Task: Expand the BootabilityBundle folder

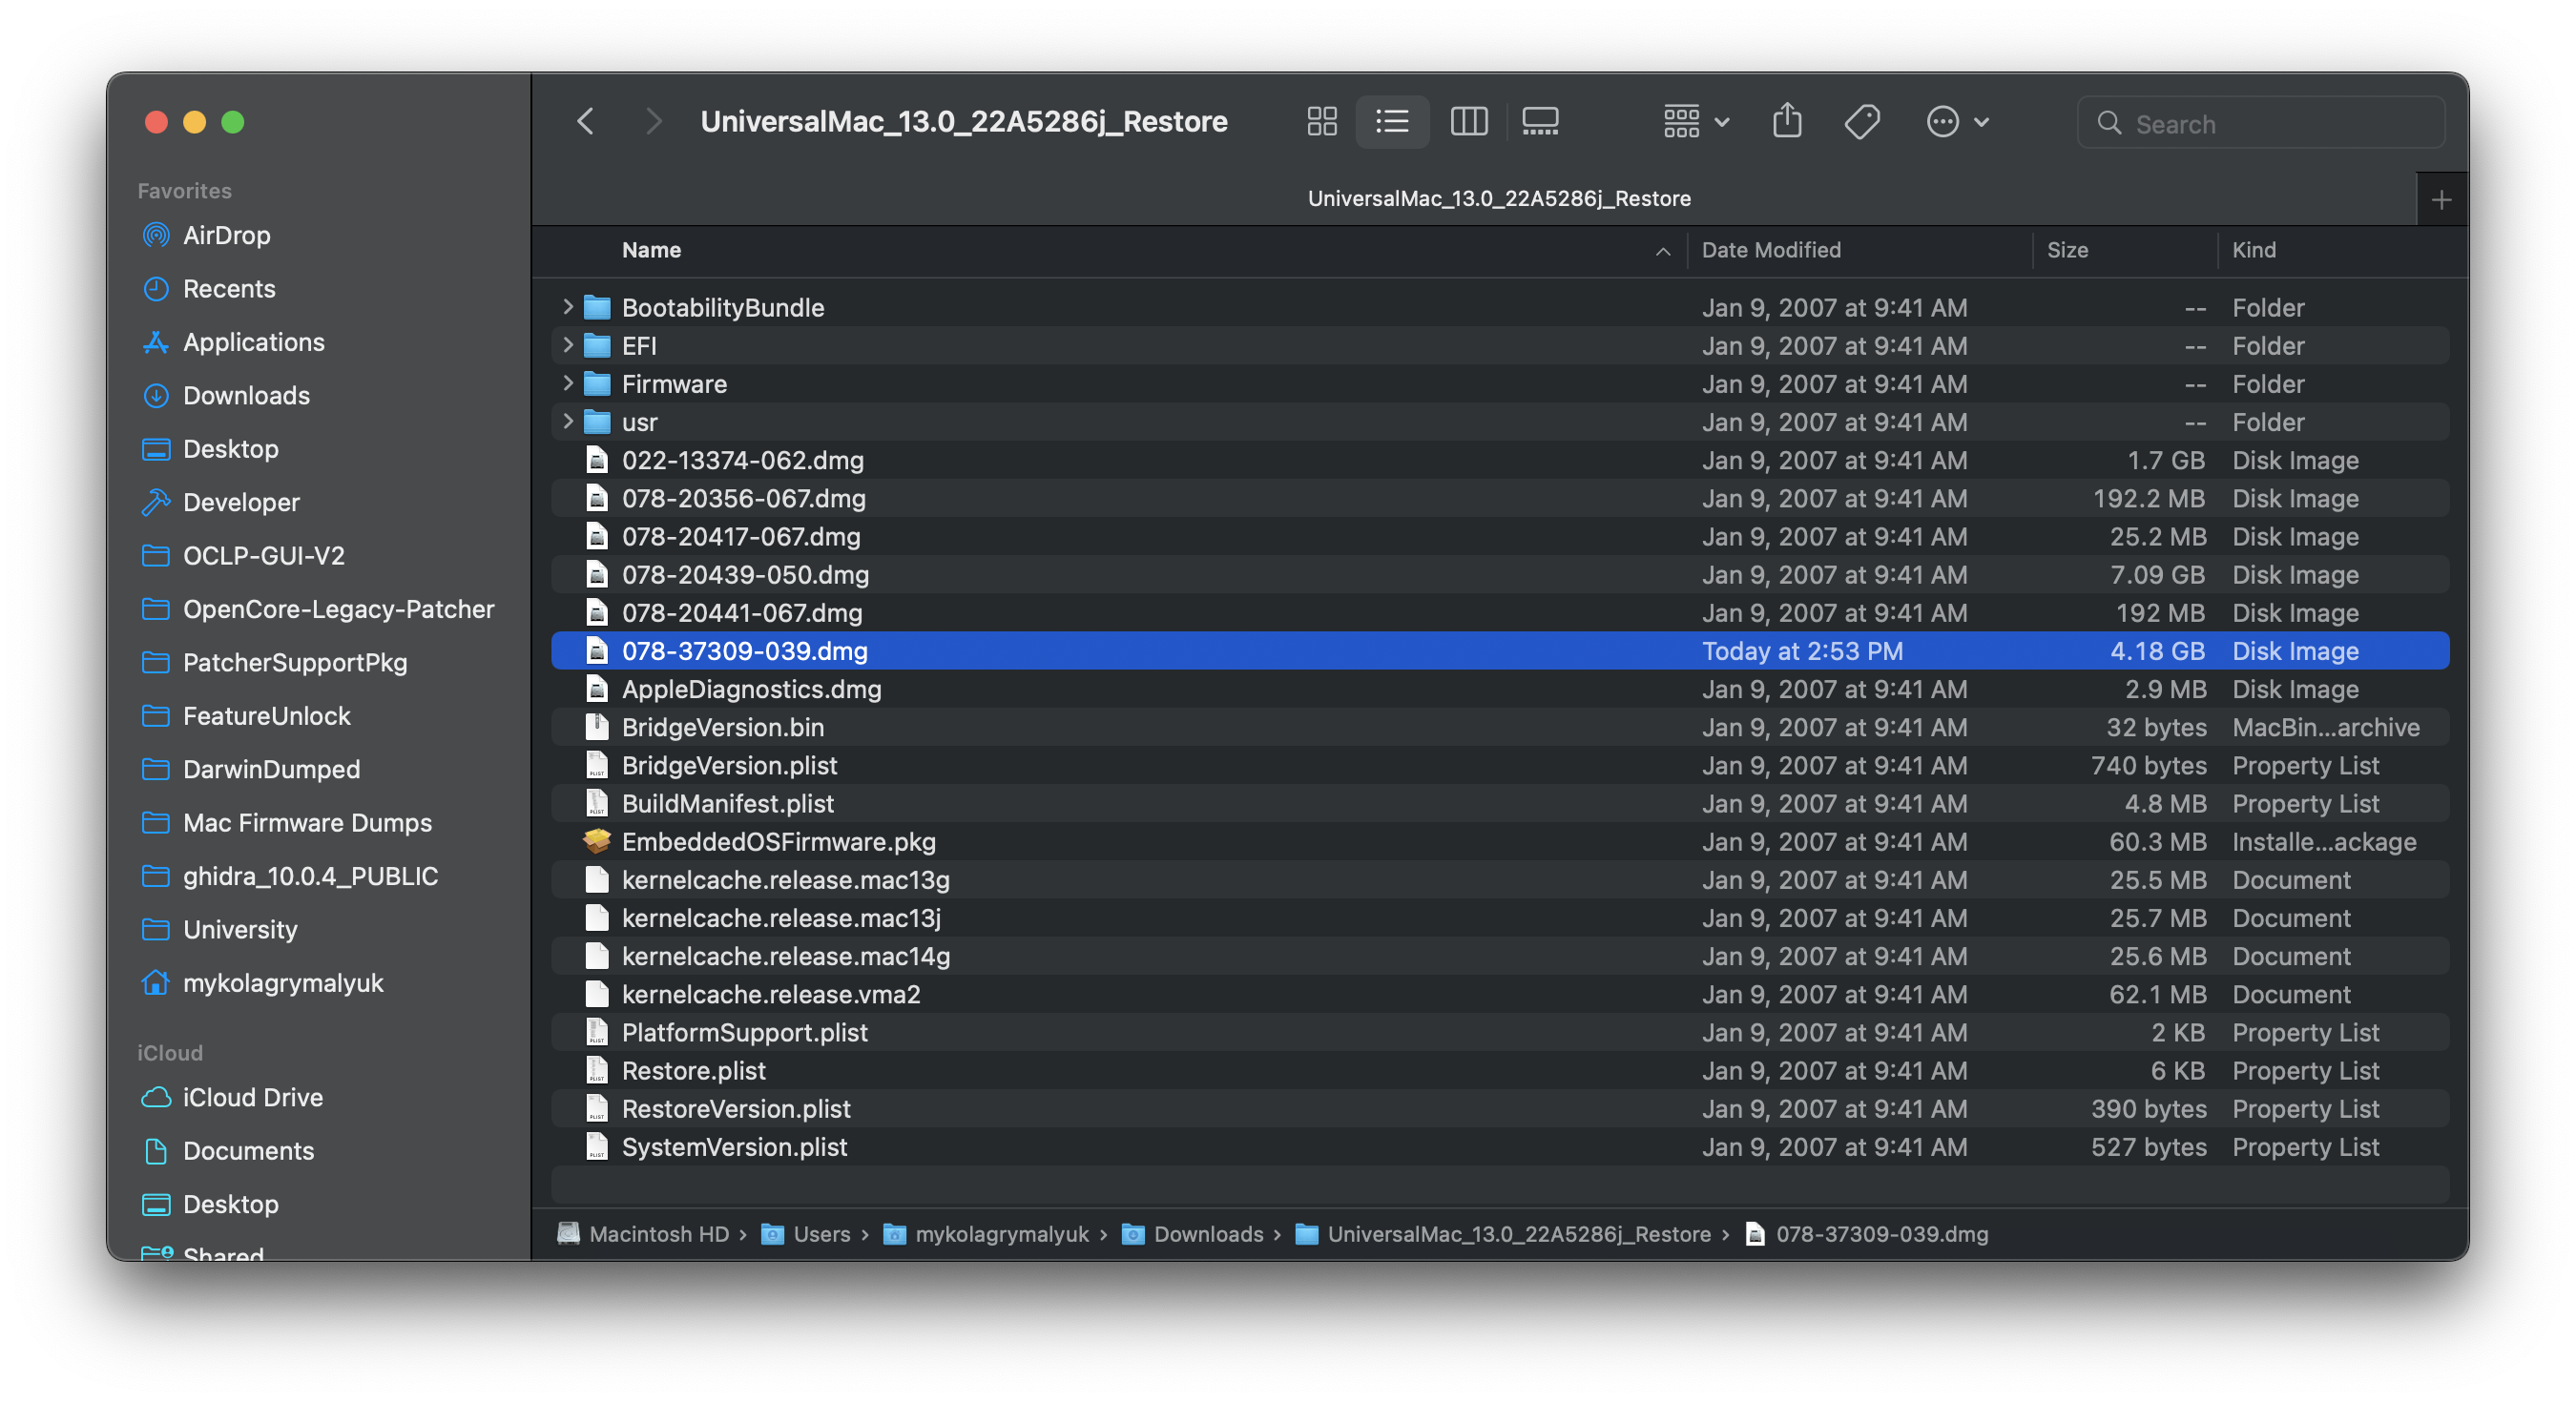Action: [x=567, y=307]
